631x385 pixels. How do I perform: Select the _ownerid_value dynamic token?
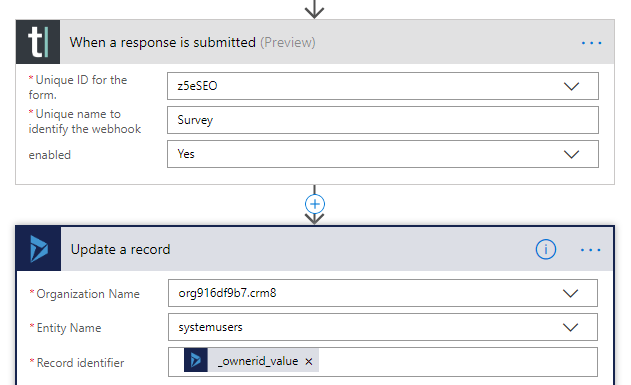pos(259,361)
